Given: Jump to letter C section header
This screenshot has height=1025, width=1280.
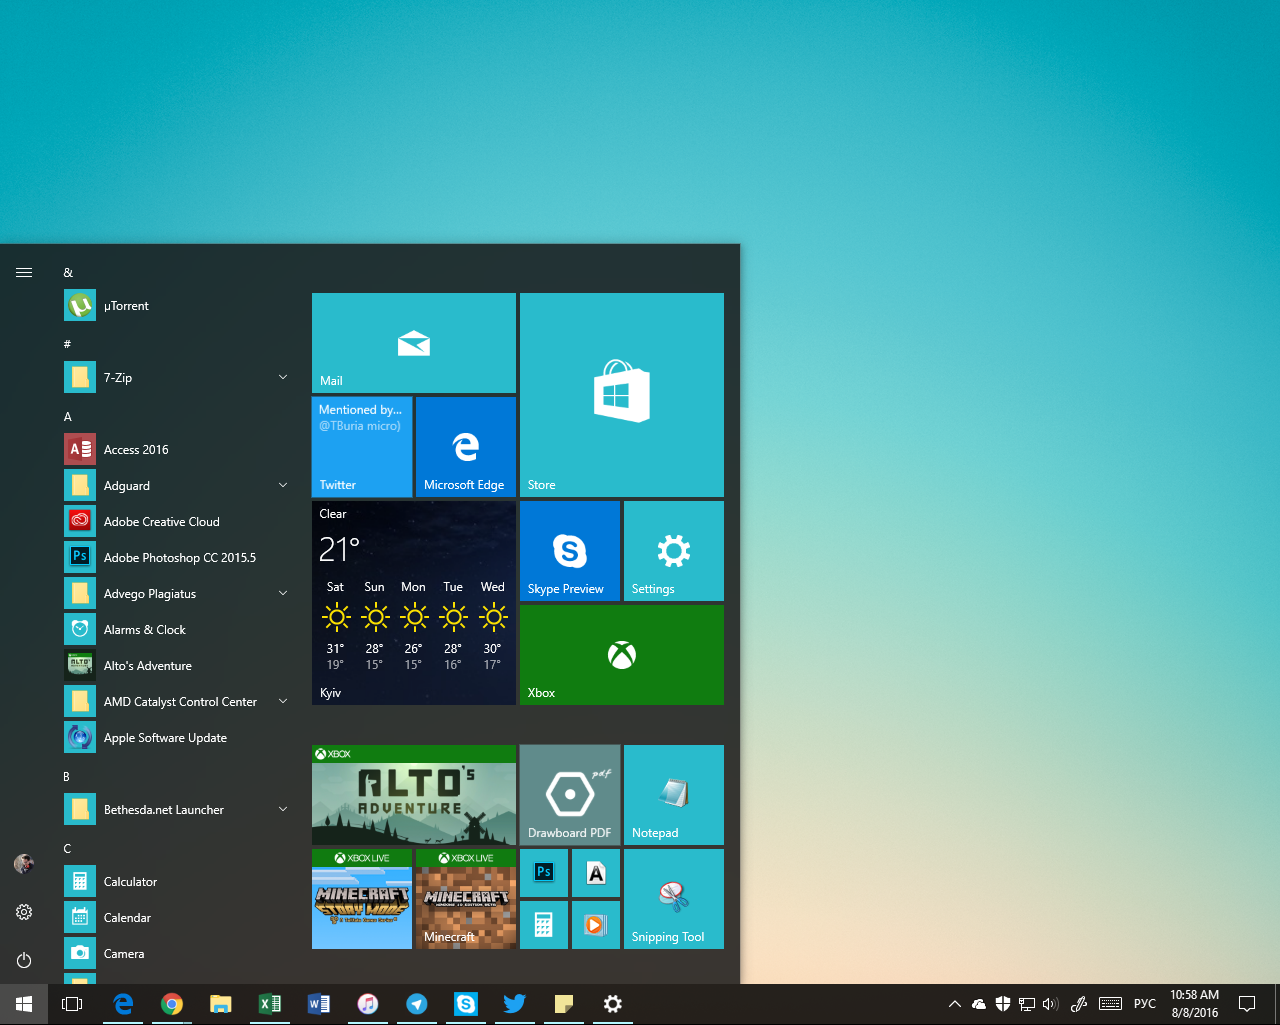Looking at the screenshot, I should click(x=68, y=849).
